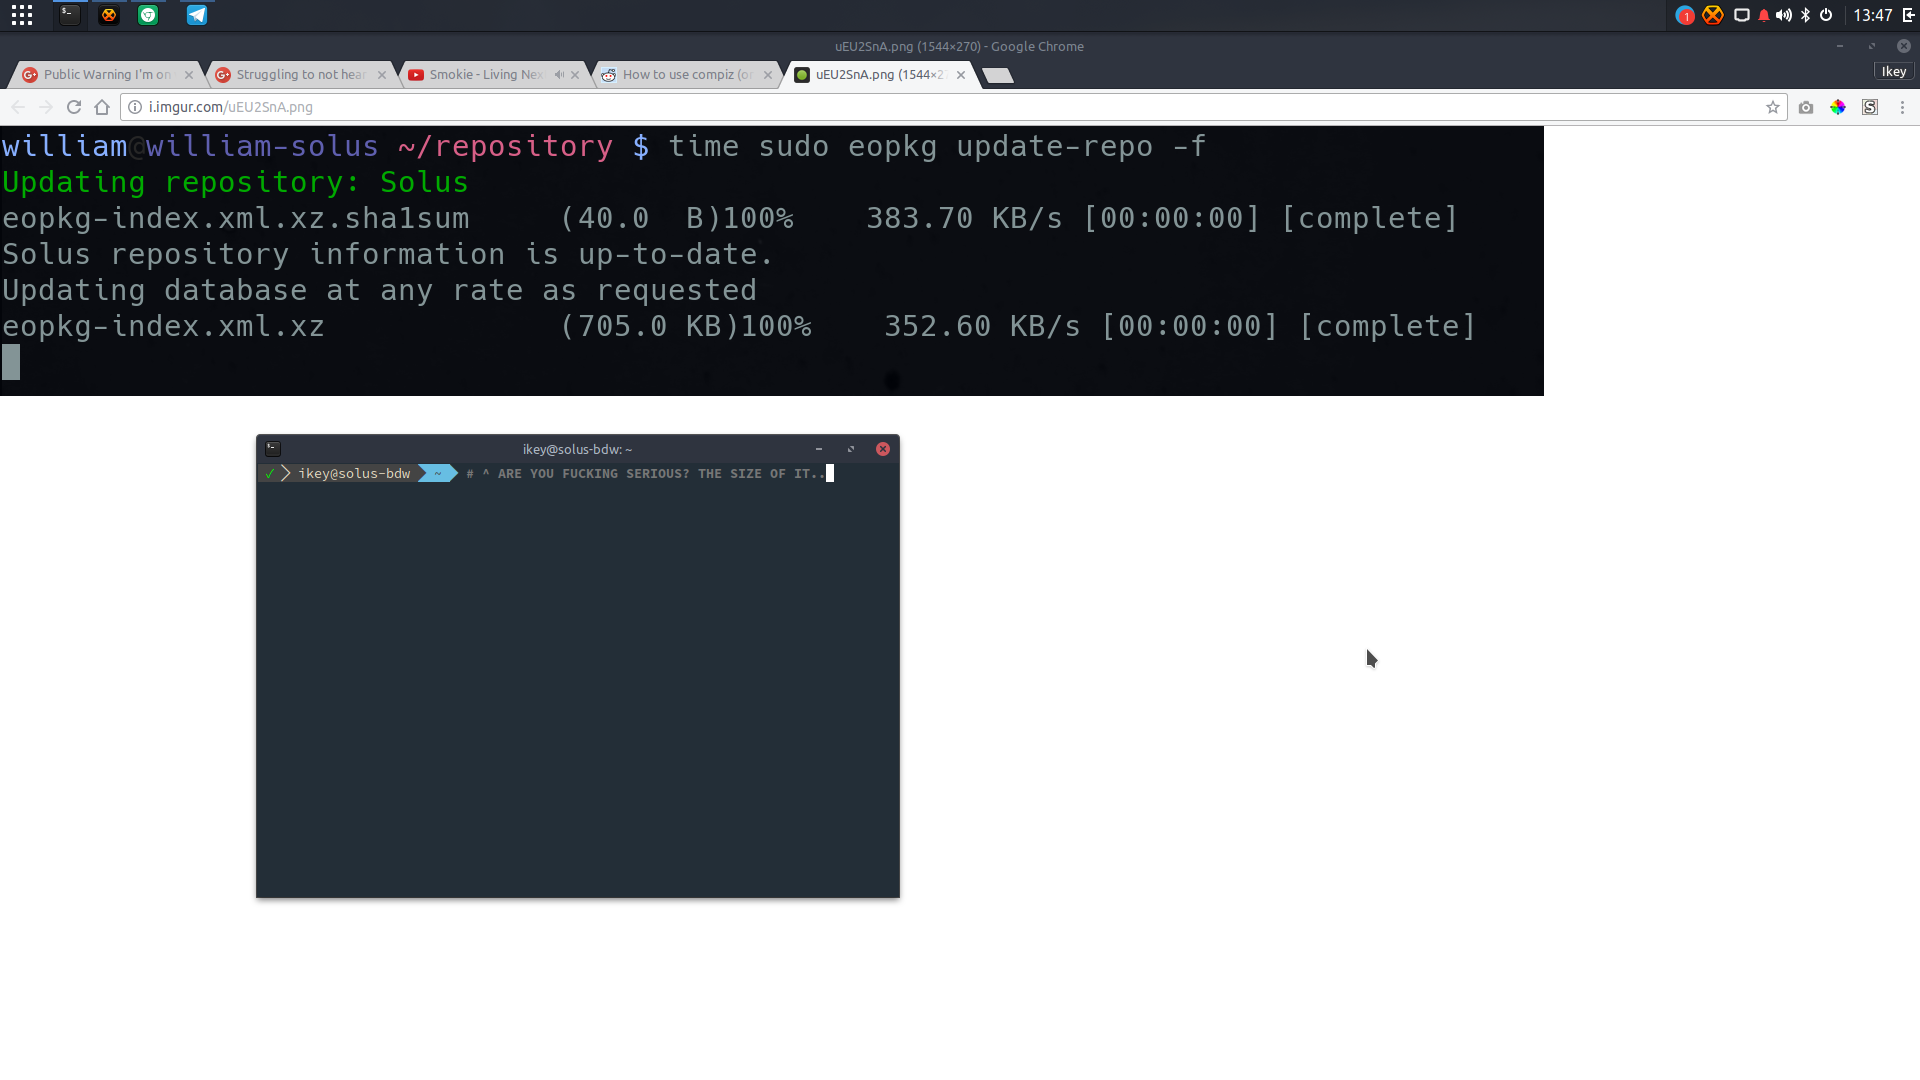Minimize the ikey@solus-bdw terminal window
The height and width of the screenshot is (1080, 1920).
(819, 449)
